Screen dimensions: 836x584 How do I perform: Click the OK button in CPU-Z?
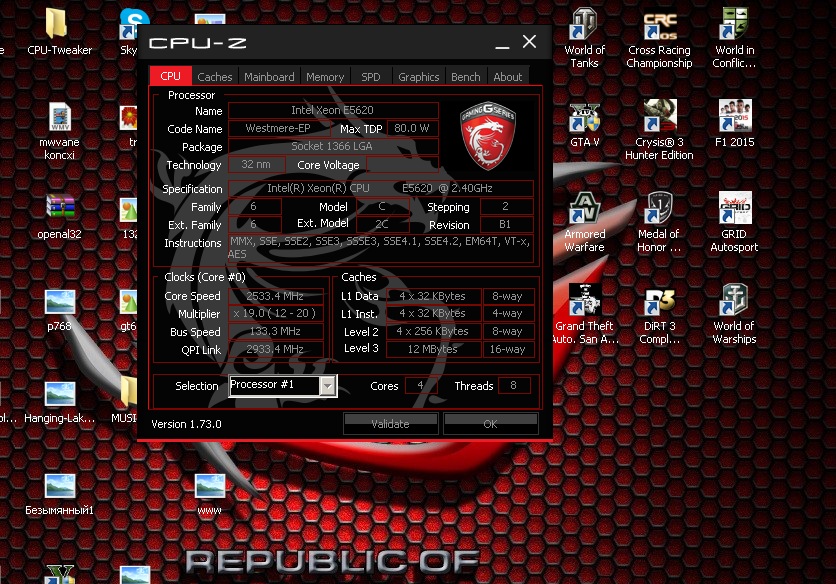pos(490,424)
